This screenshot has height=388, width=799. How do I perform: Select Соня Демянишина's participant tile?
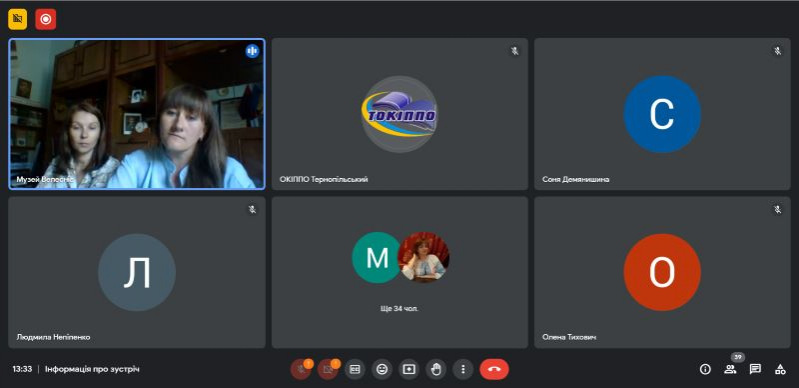tap(662, 114)
